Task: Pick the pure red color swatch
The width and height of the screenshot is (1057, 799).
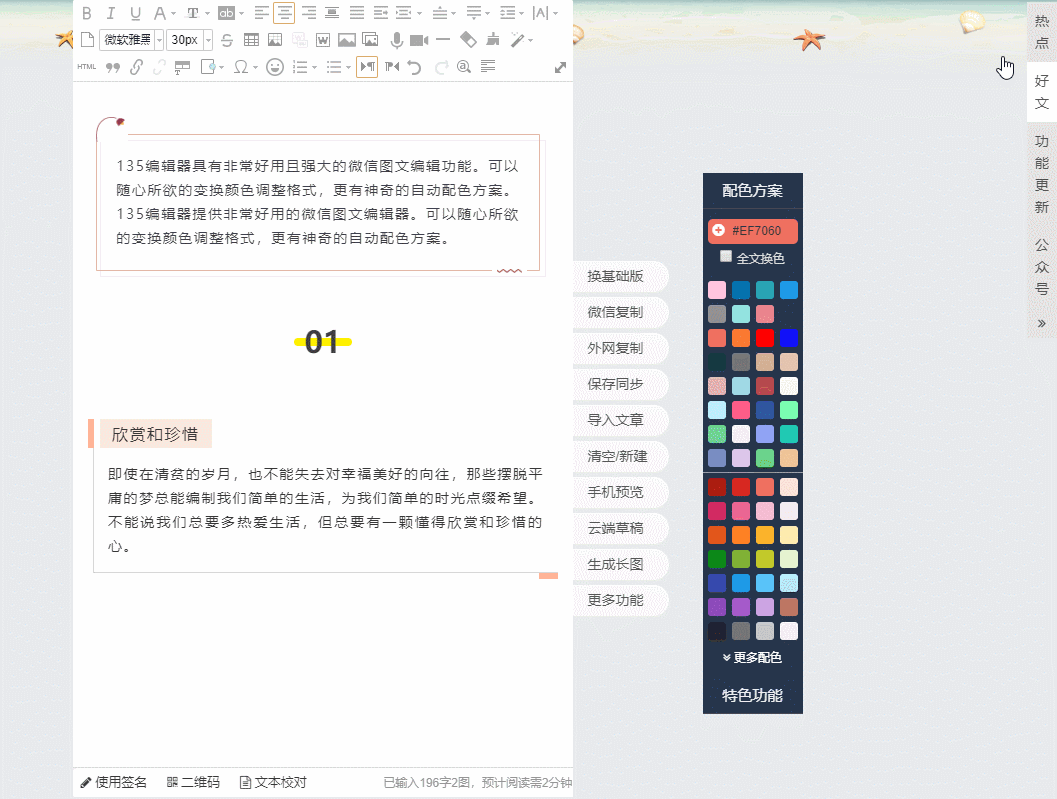Action: click(764, 338)
